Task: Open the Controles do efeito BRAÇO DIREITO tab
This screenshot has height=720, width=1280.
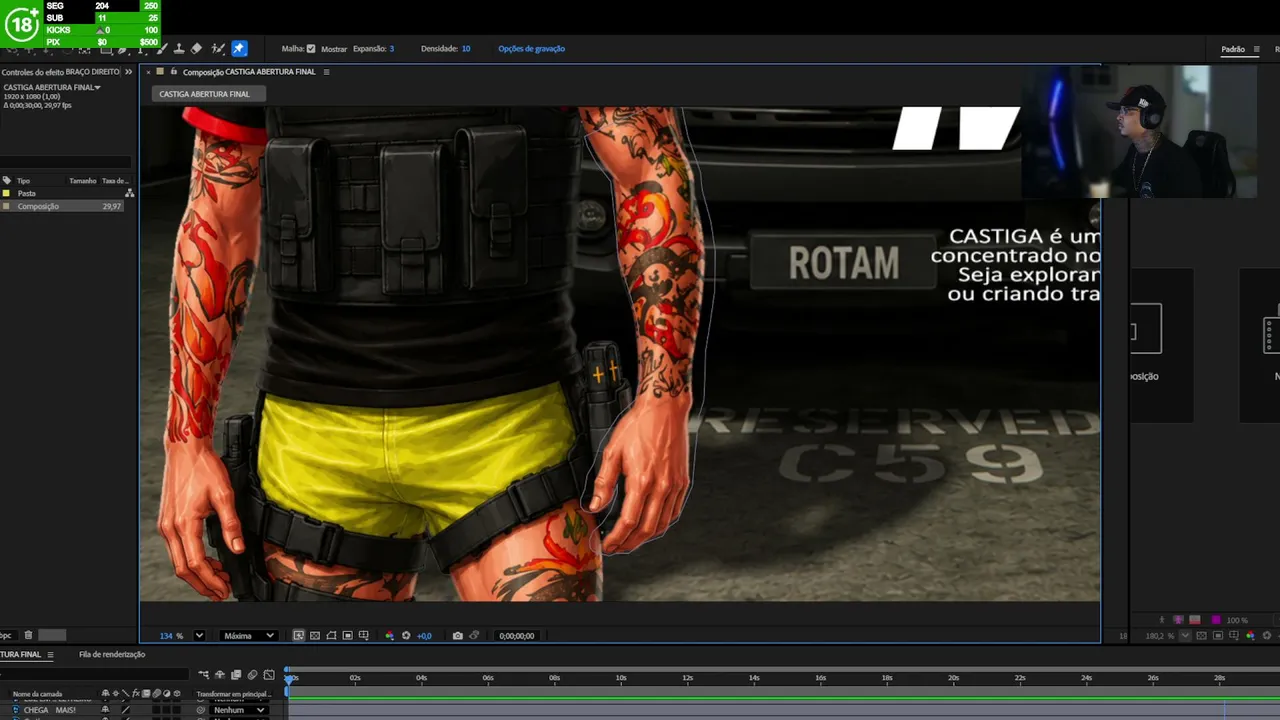Action: (61, 72)
